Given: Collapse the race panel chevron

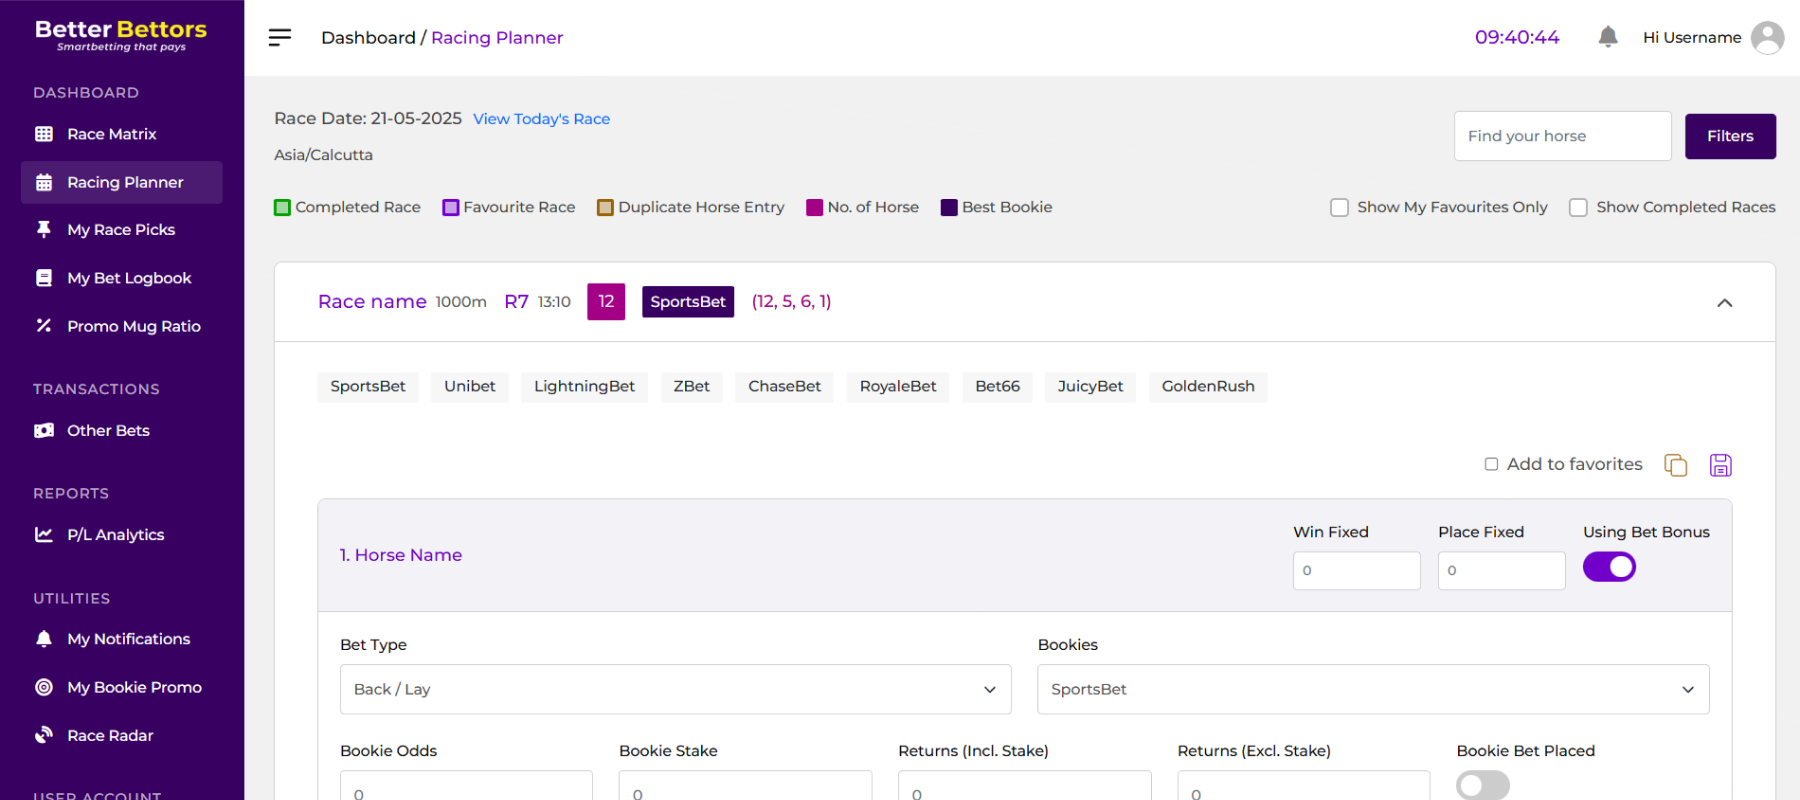Looking at the screenshot, I should 1724,303.
